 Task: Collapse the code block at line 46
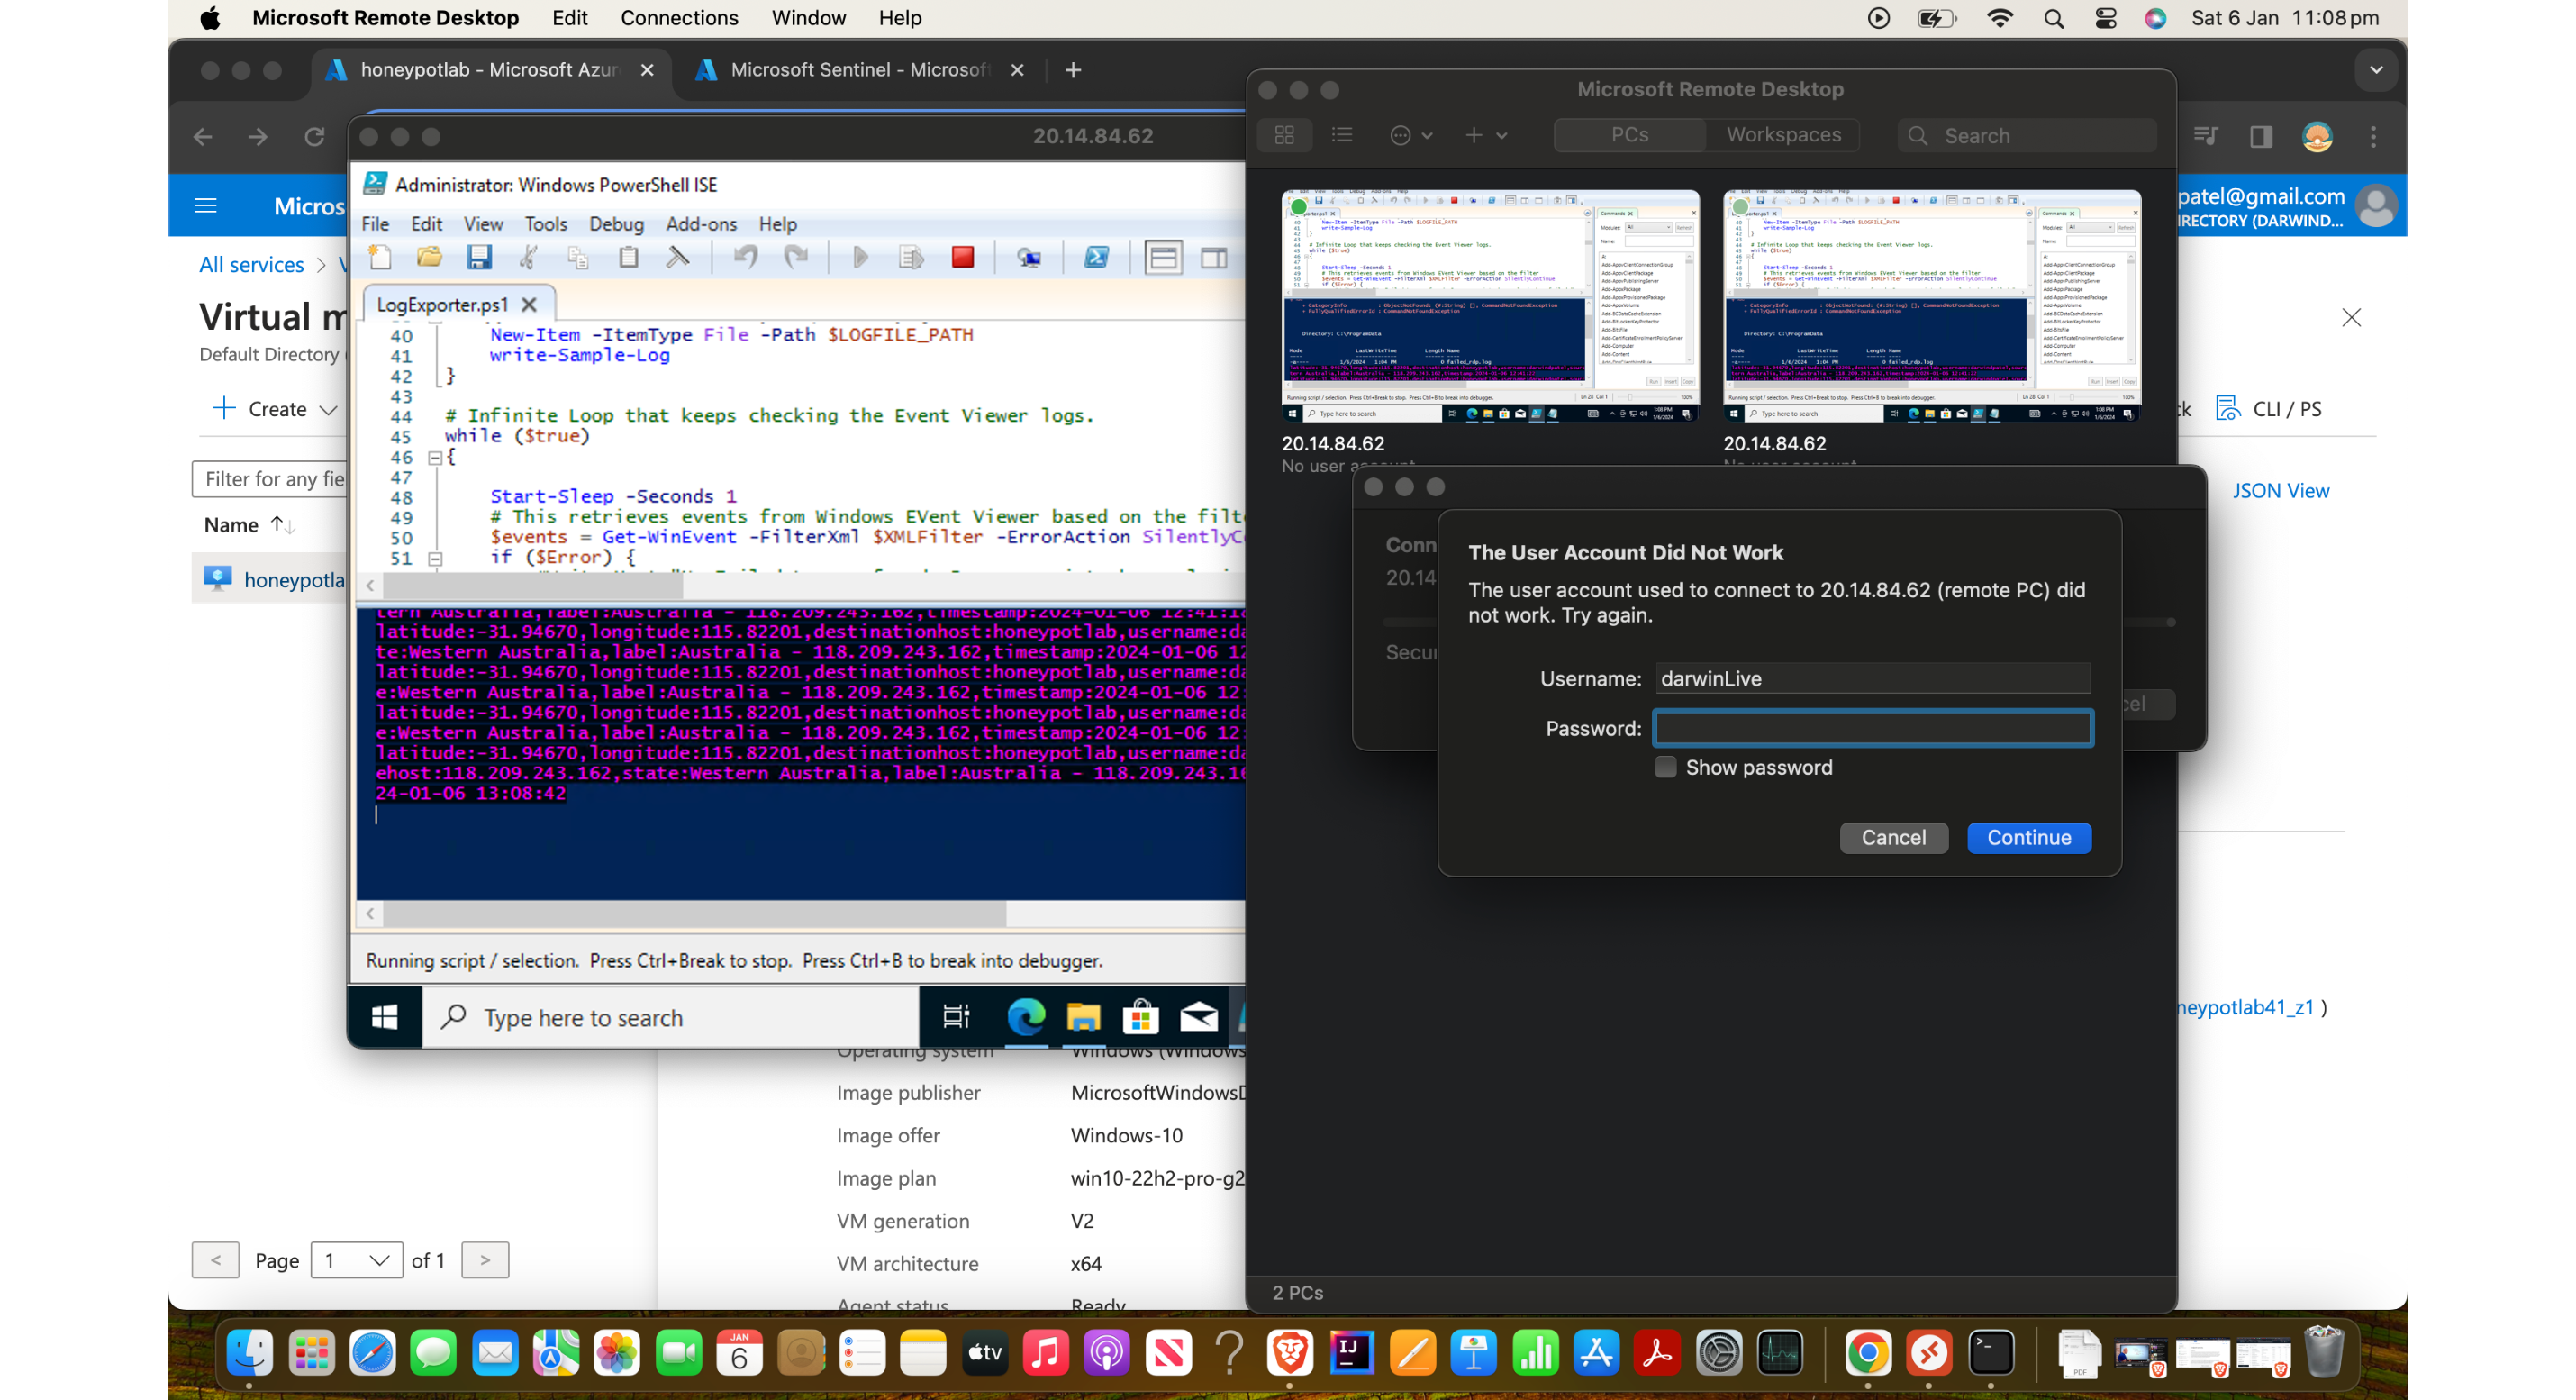[x=435, y=458]
